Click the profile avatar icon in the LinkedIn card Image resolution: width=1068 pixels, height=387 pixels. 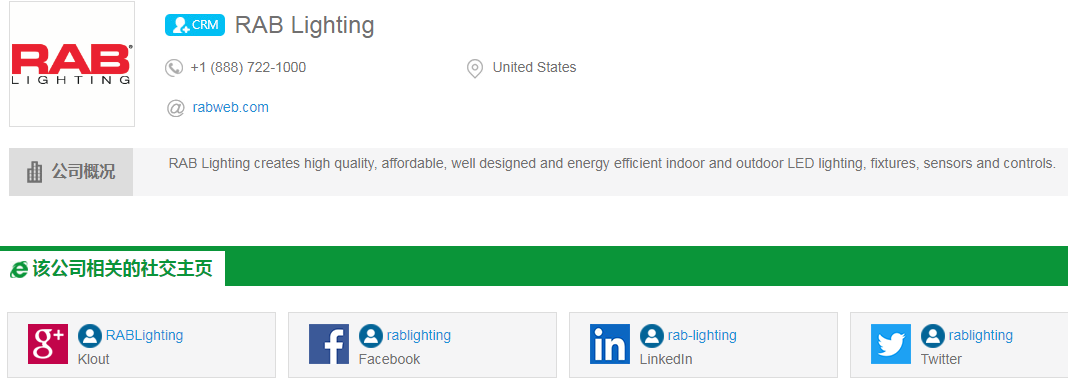coord(652,336)
